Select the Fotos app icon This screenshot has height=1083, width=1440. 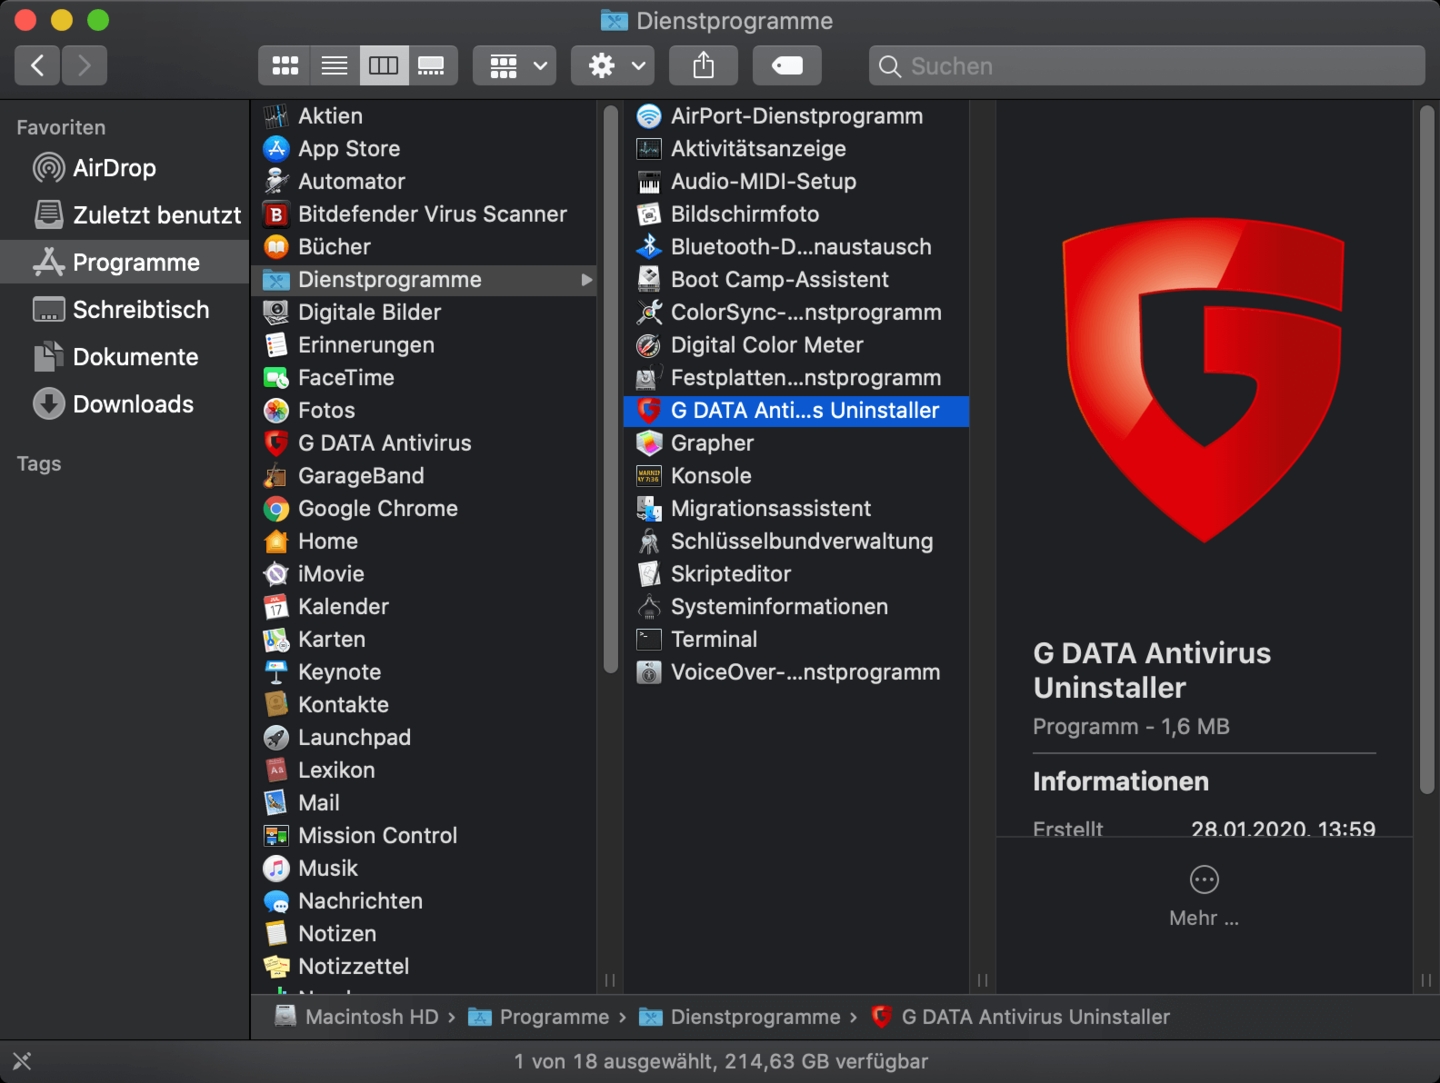(276, 410)
